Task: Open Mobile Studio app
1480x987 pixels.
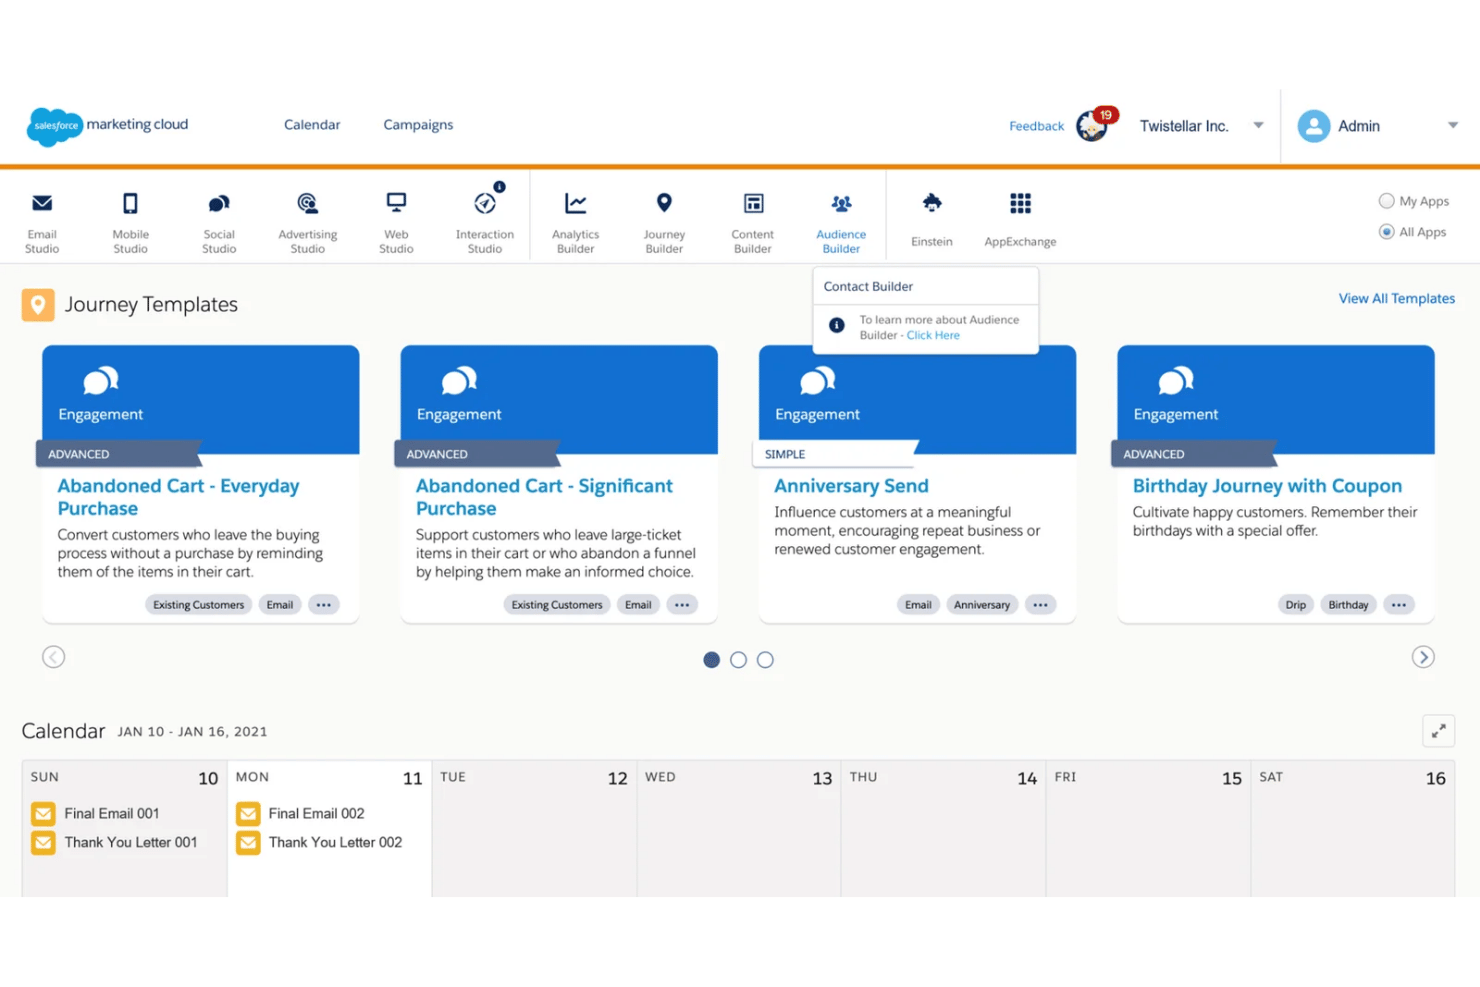Action: pos(130,222)
